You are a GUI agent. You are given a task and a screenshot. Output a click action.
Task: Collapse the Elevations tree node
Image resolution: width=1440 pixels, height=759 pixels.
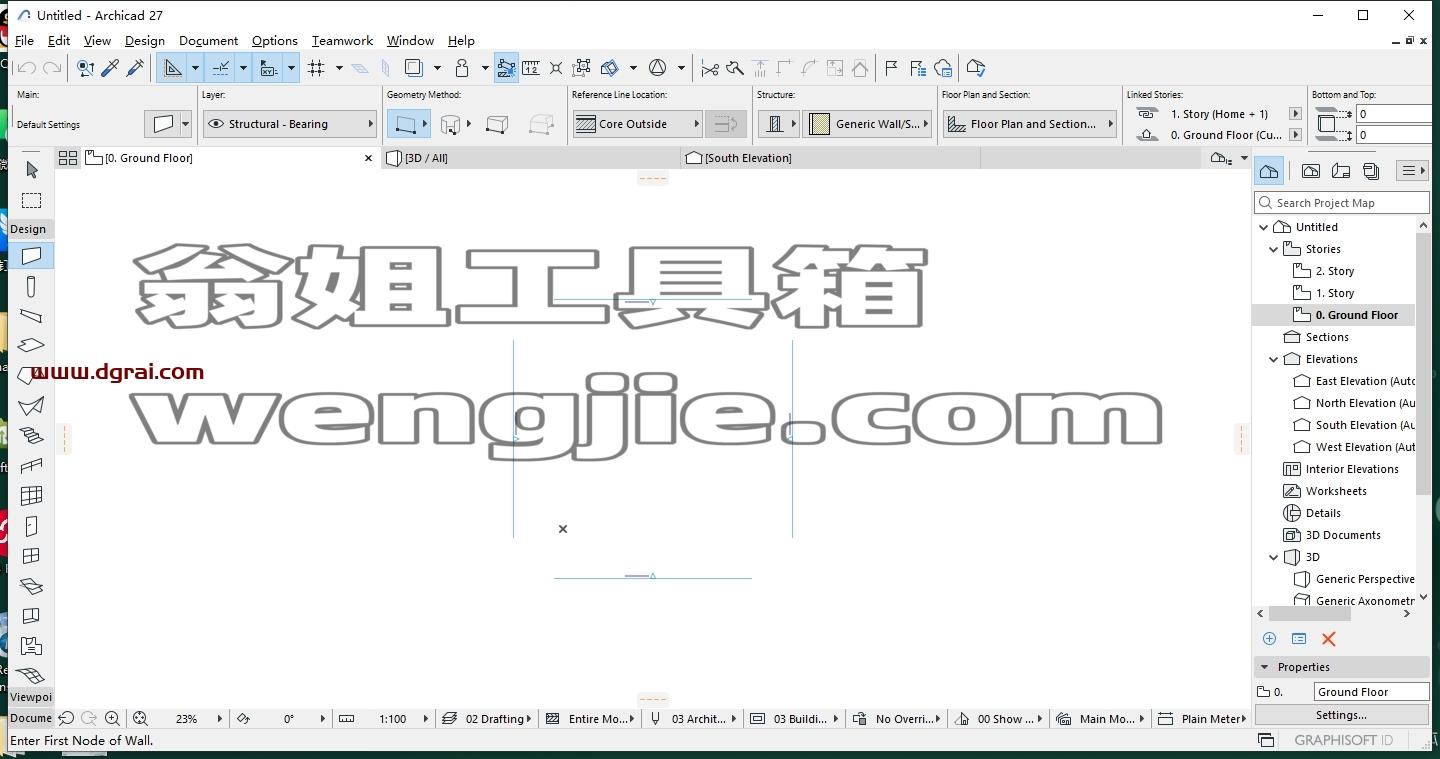click(x=1273, y=359)
